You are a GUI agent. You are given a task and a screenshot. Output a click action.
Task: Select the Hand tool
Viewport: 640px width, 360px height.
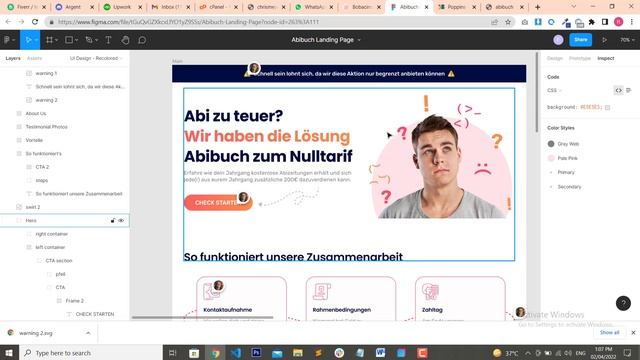tap(125, 40)
